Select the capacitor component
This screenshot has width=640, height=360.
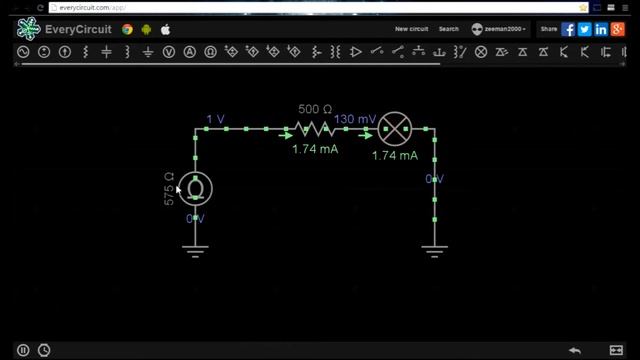[x=107, y=52]
